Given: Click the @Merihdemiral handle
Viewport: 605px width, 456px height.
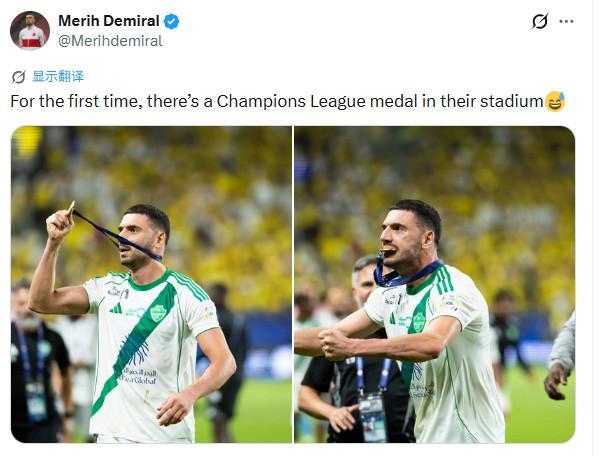Looking at the screenshot, I should [x=110, y=41].
